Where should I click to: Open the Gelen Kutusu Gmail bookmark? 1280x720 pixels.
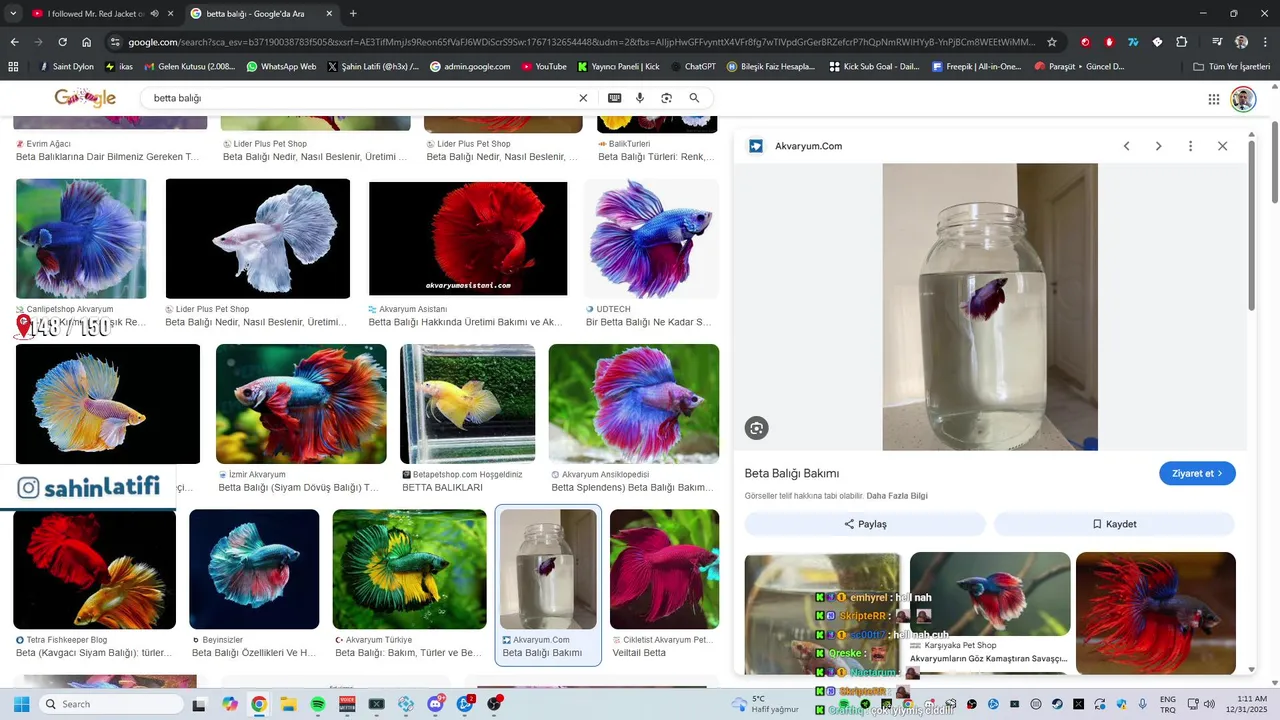(190, 67)
